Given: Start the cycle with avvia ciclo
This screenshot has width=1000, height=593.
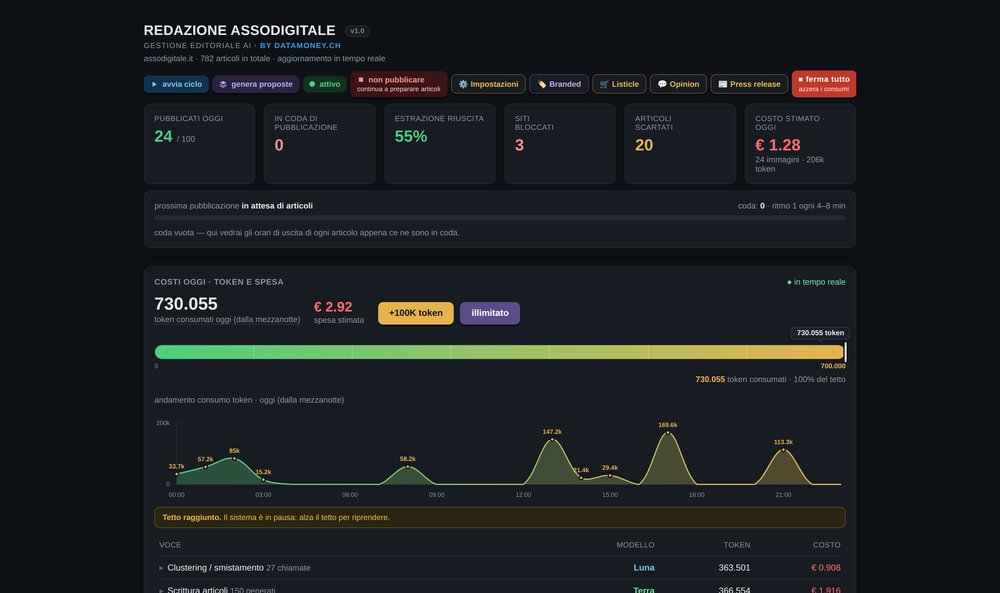Looking at the screenshot, I should [x=176, y=84].
